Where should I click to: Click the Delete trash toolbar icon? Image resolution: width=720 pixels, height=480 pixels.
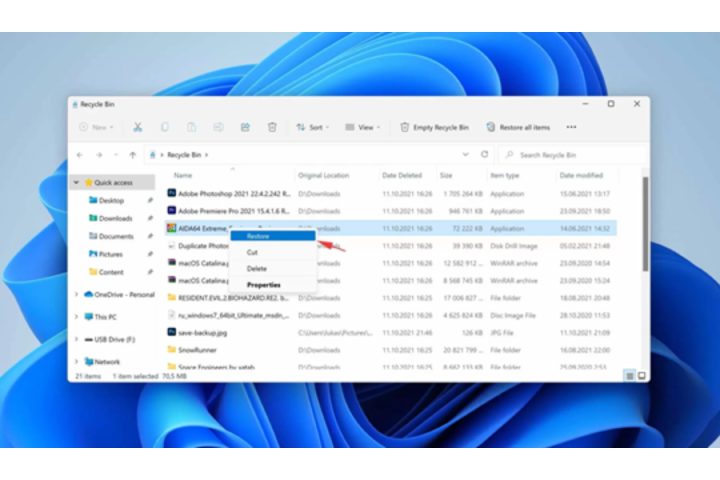[x=272, y=127]
